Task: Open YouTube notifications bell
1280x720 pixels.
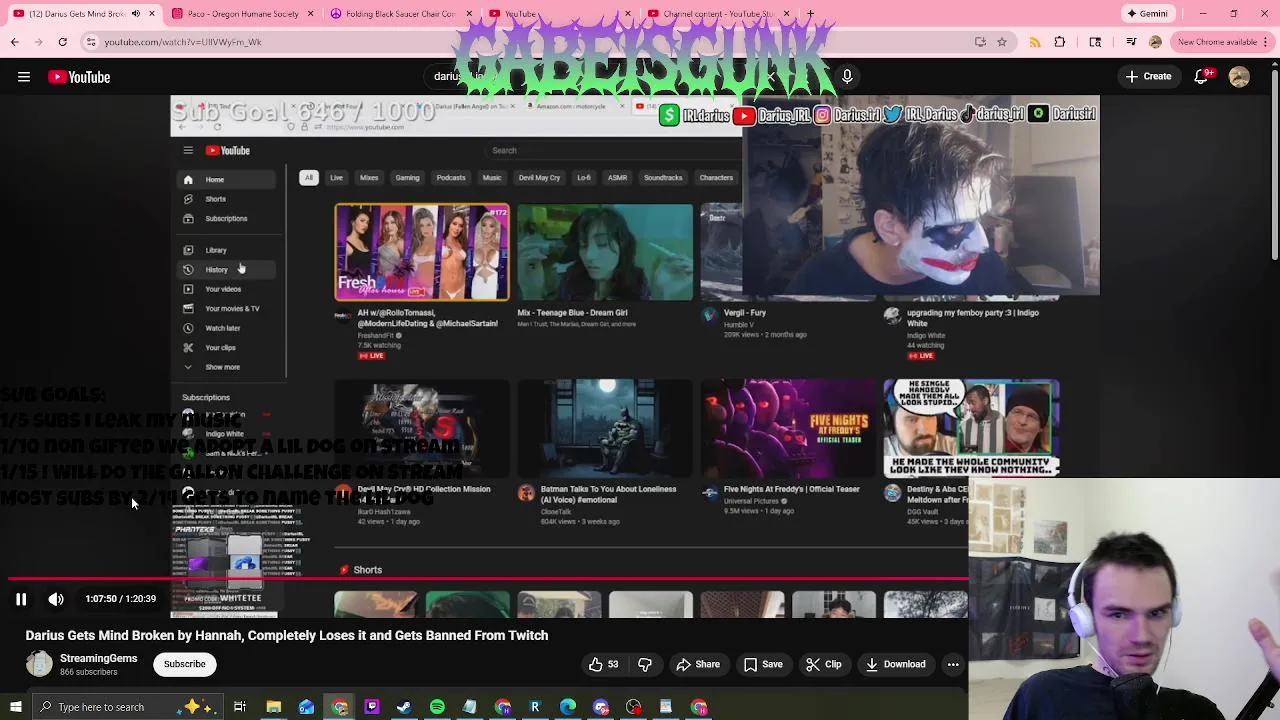Action: click(x=1203, y=76)
